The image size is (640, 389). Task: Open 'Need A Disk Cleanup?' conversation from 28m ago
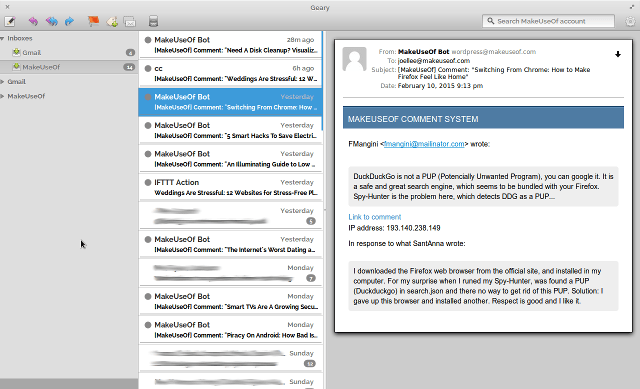[x=231, y=45]
